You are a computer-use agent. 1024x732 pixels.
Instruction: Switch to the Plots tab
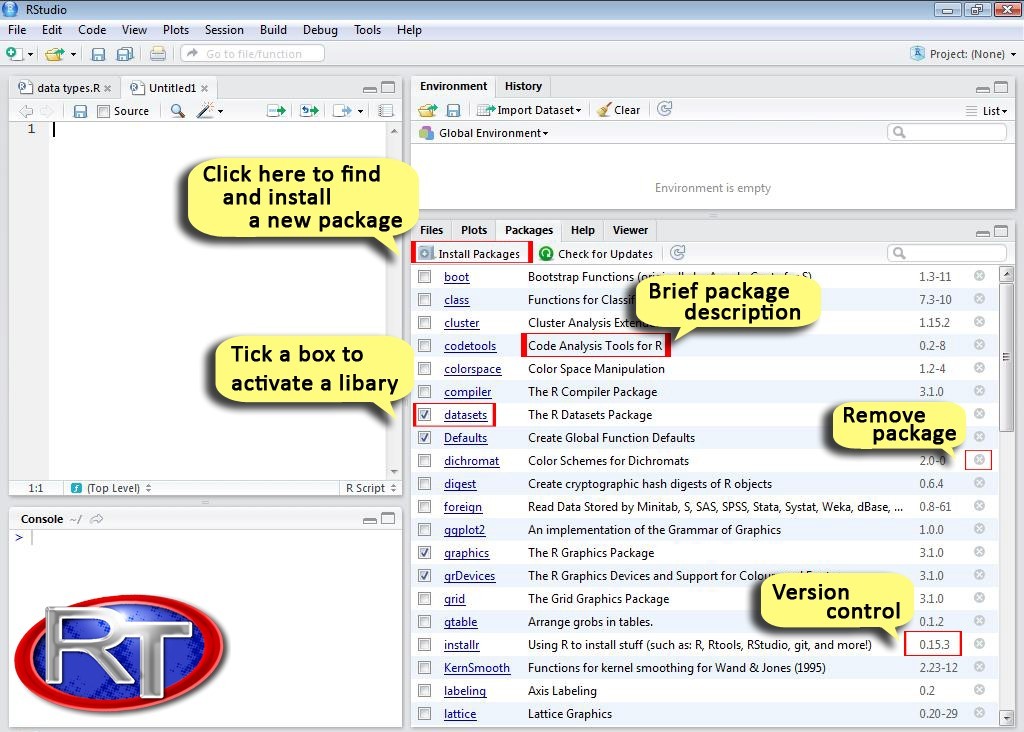[474, 230]
